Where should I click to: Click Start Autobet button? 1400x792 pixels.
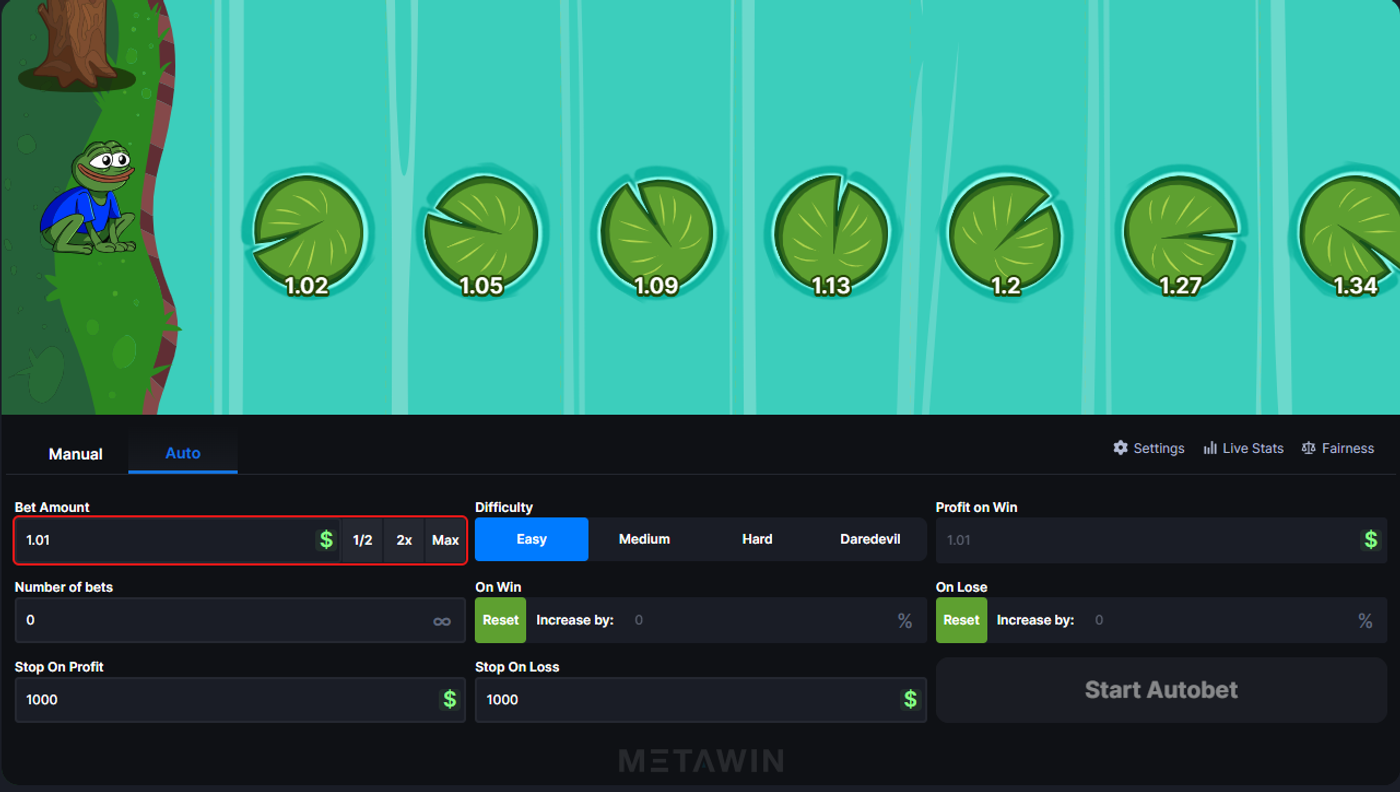click(x=1161, y=690)
